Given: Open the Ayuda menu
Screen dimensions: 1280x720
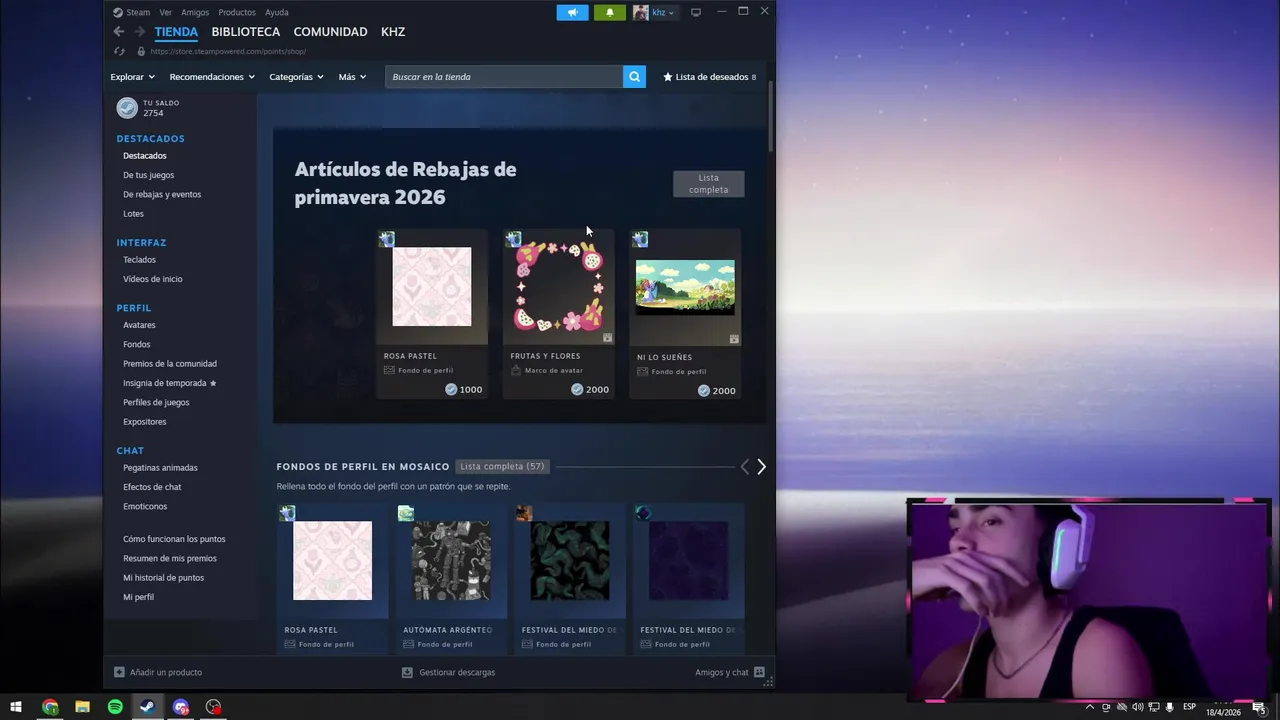Looking at the screenshot, I should pyautogui.click(x=277, y=12).
